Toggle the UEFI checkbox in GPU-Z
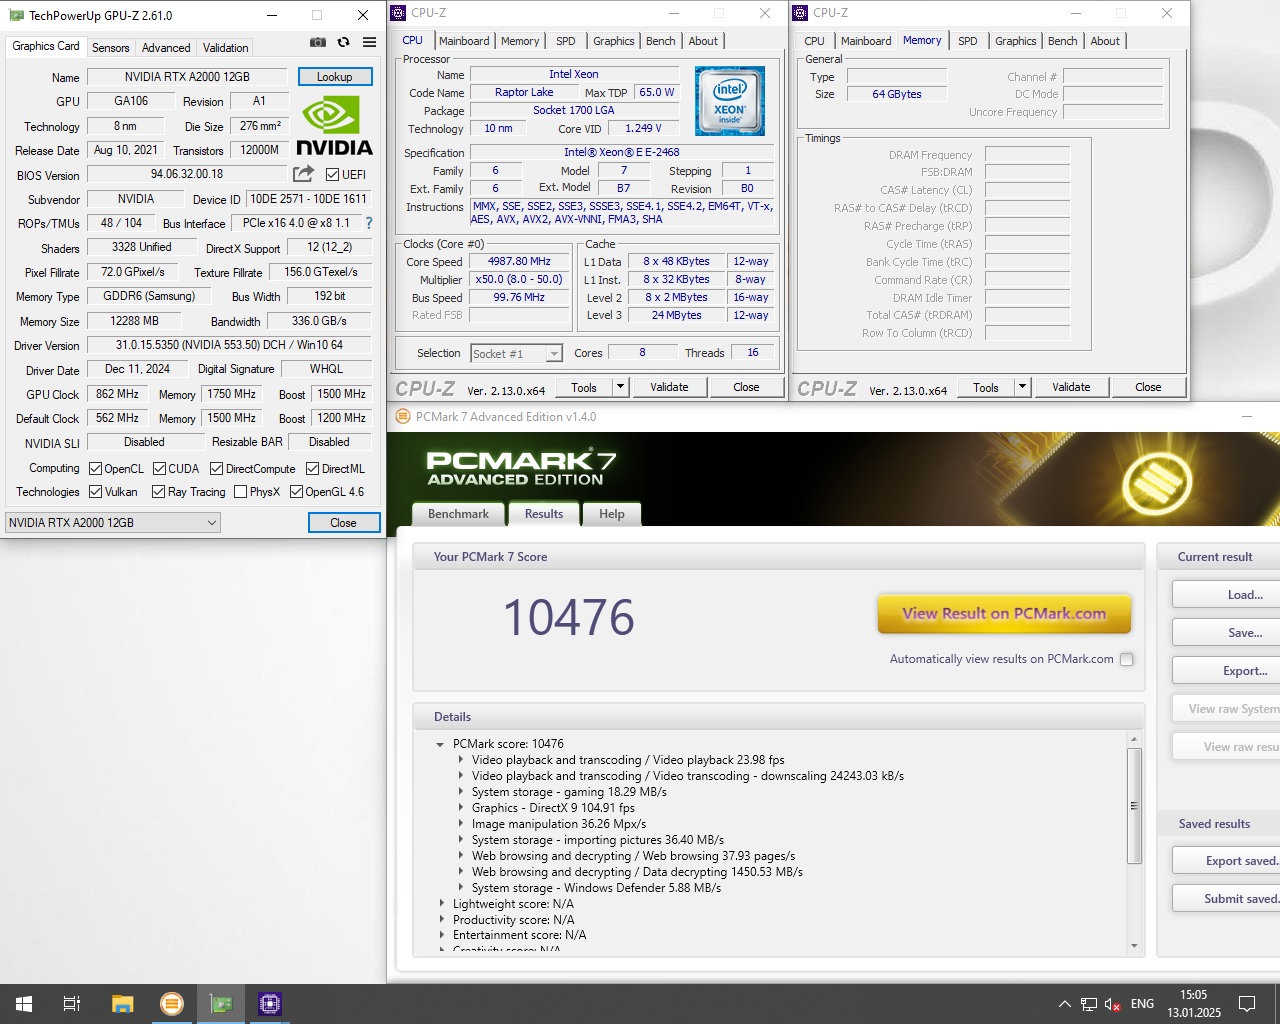Viewport: 1280px width, 1024px height. click(x=333, y=174)
